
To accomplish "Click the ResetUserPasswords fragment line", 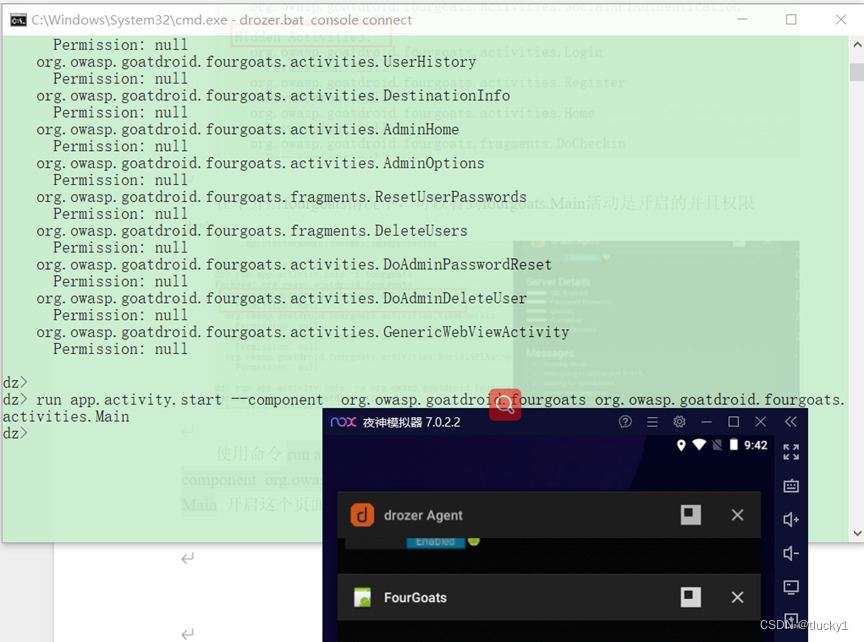I will click(x=282, y=197).
